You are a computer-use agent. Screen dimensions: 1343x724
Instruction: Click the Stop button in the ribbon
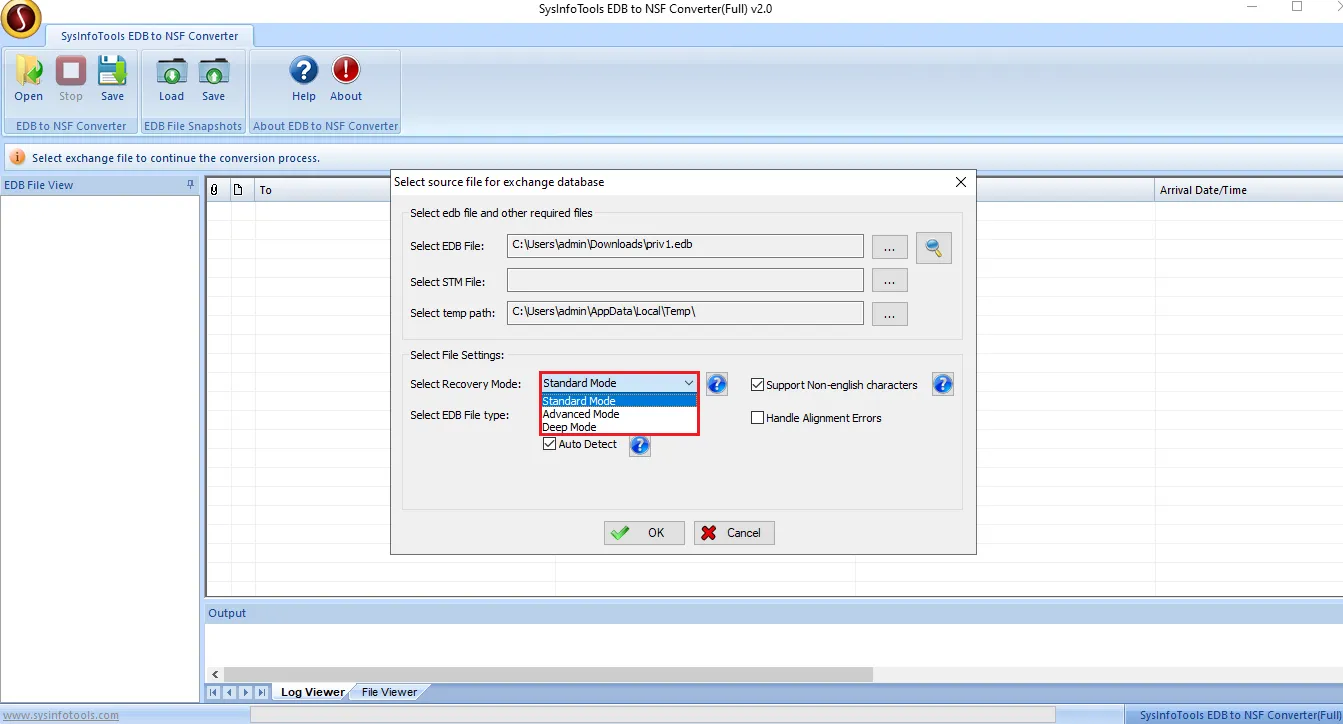pos(71,79)
